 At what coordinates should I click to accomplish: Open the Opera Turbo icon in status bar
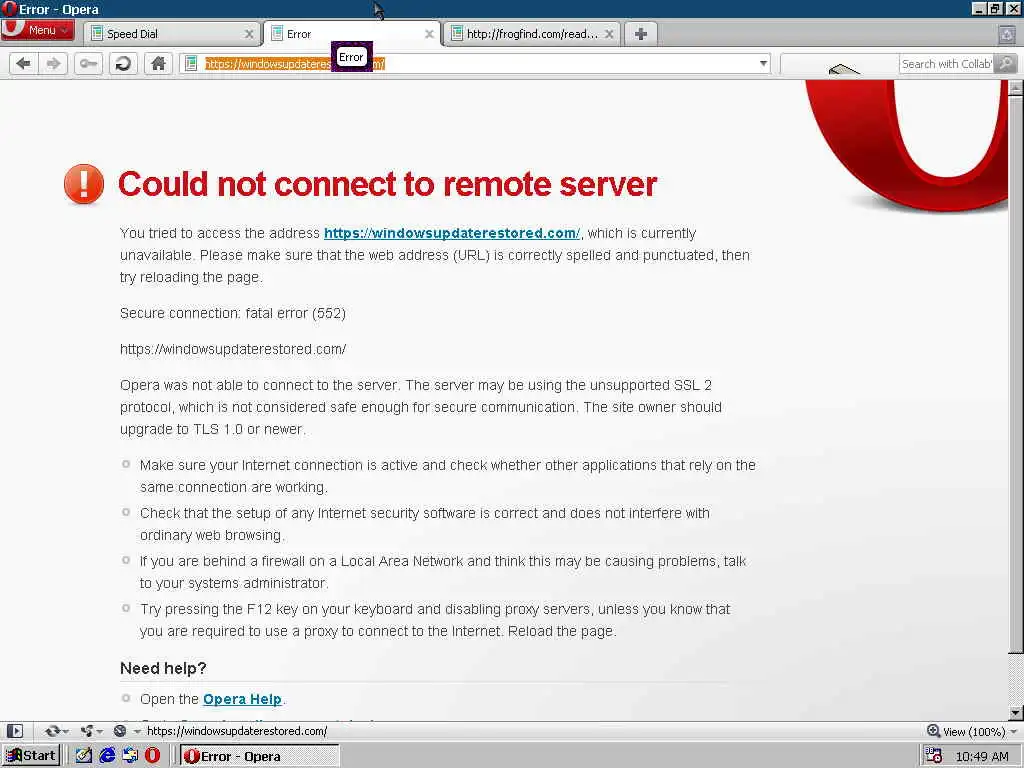pos(120,731)
